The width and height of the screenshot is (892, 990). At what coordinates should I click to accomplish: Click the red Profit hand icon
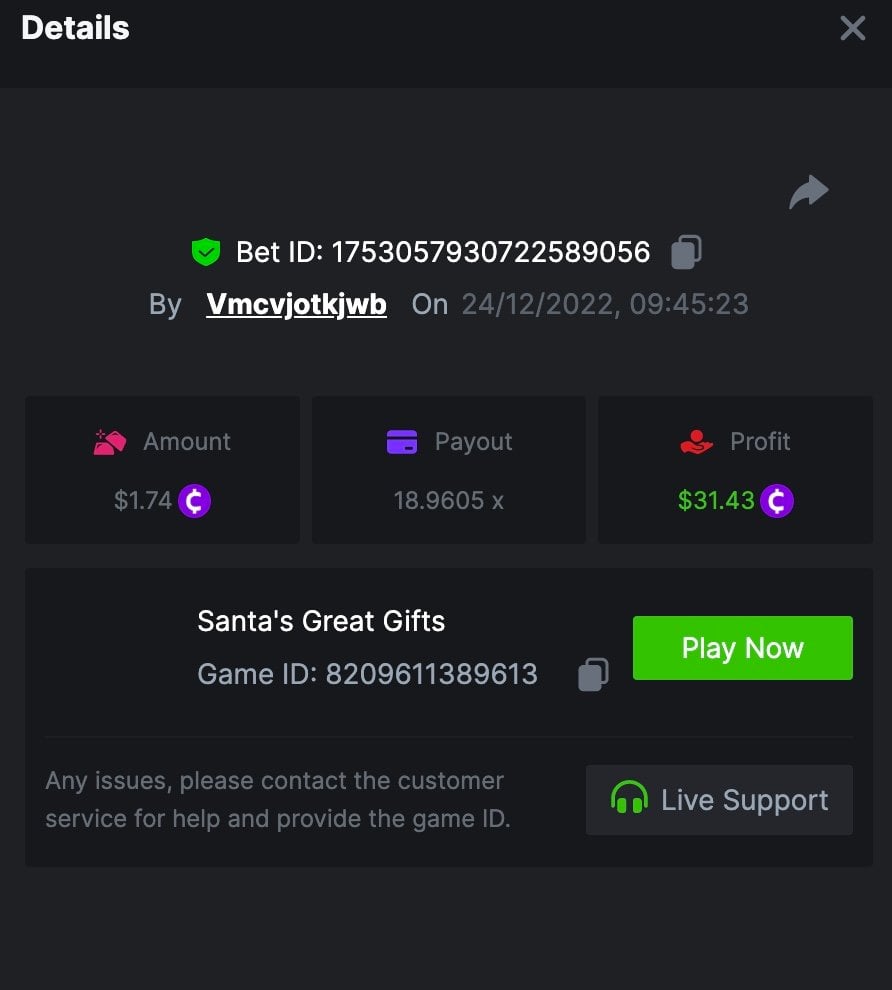[696, 442]
